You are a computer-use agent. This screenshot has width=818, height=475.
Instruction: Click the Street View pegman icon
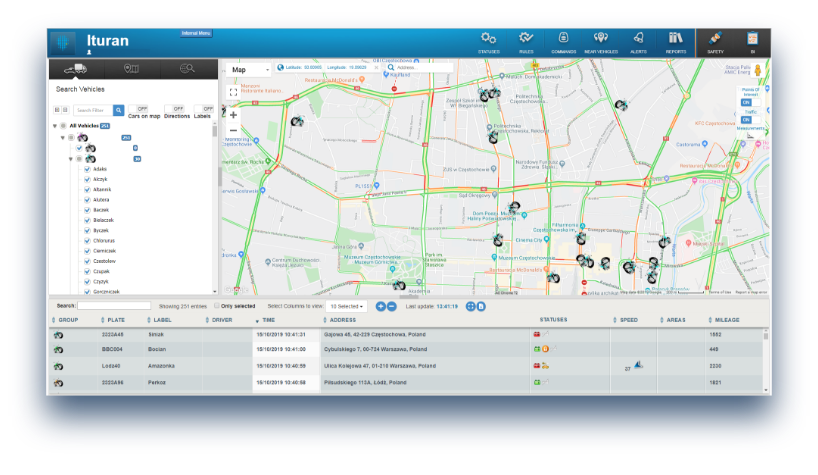click(x=757, y=70)
